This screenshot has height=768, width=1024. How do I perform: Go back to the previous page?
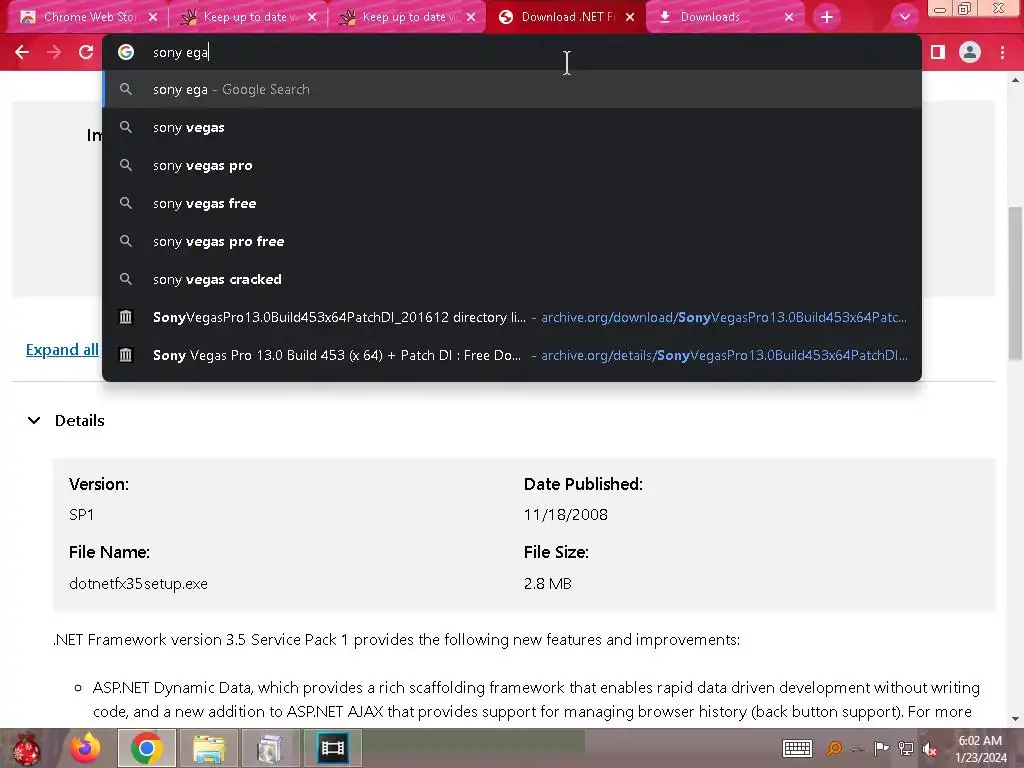coord(22,52)
